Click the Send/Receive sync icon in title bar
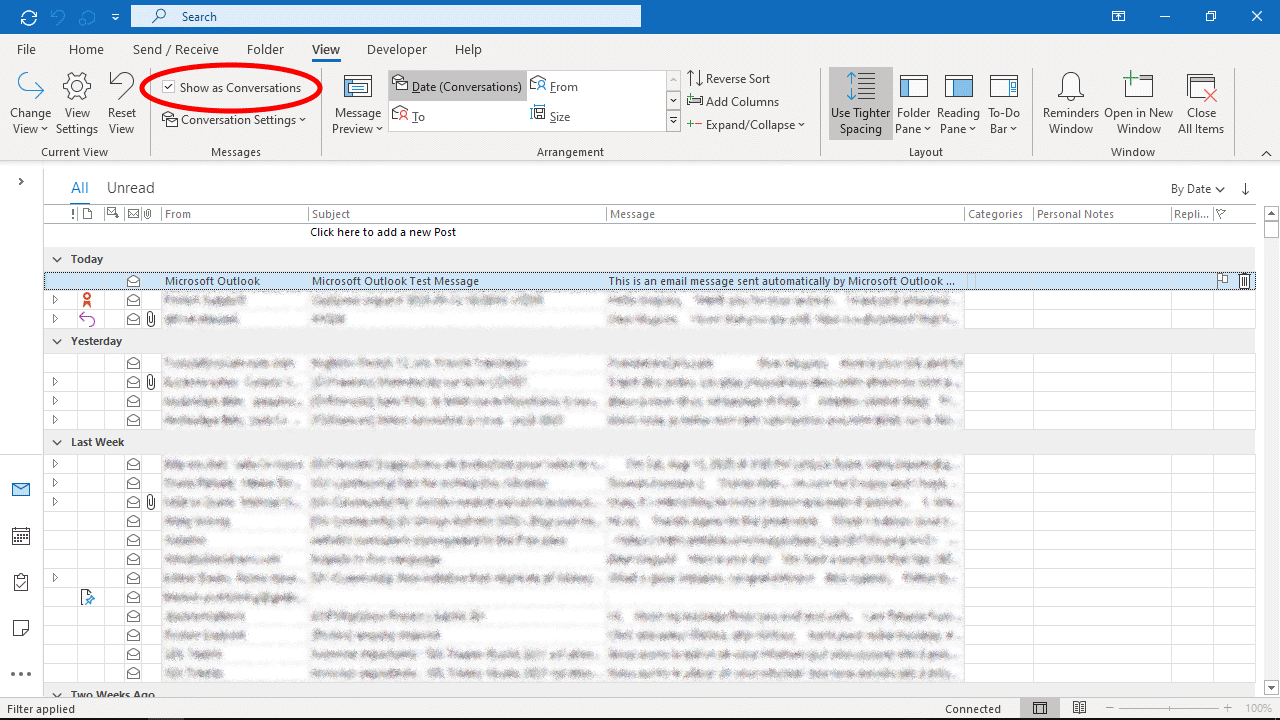This screenshot has width=1280, height=720. click(29, 17)
